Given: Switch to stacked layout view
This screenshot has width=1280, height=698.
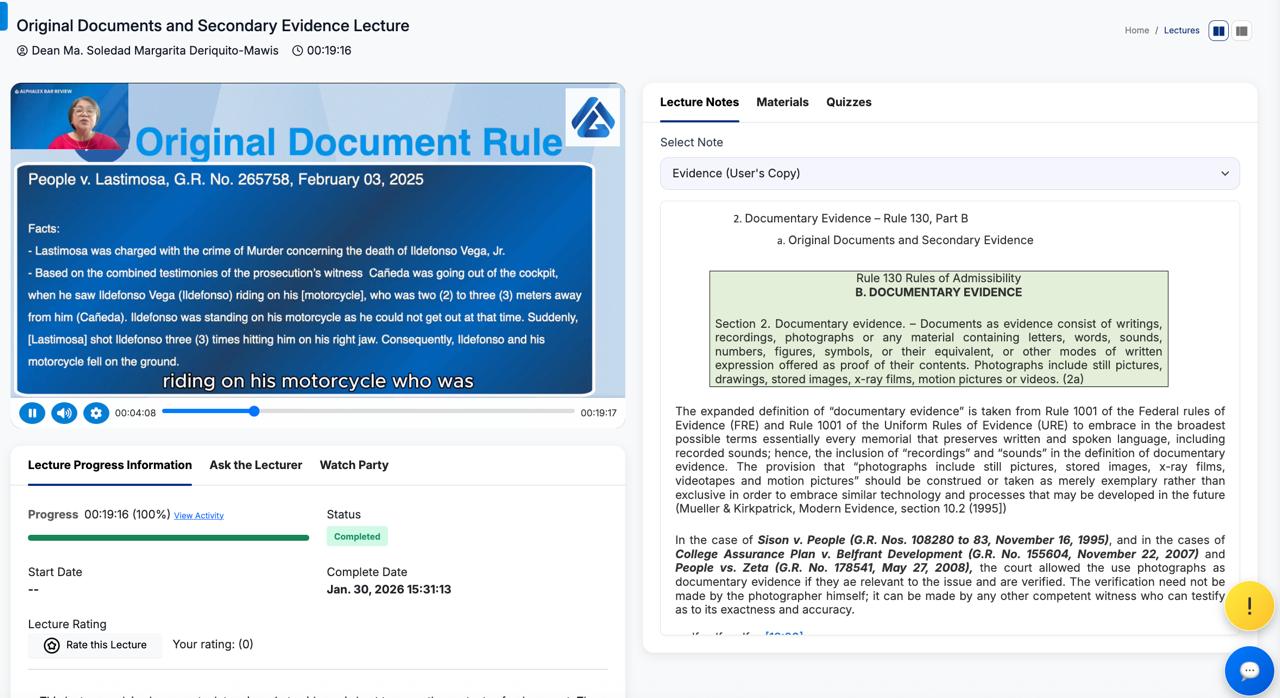Looking at the screenshot, I should (1242, 31).
